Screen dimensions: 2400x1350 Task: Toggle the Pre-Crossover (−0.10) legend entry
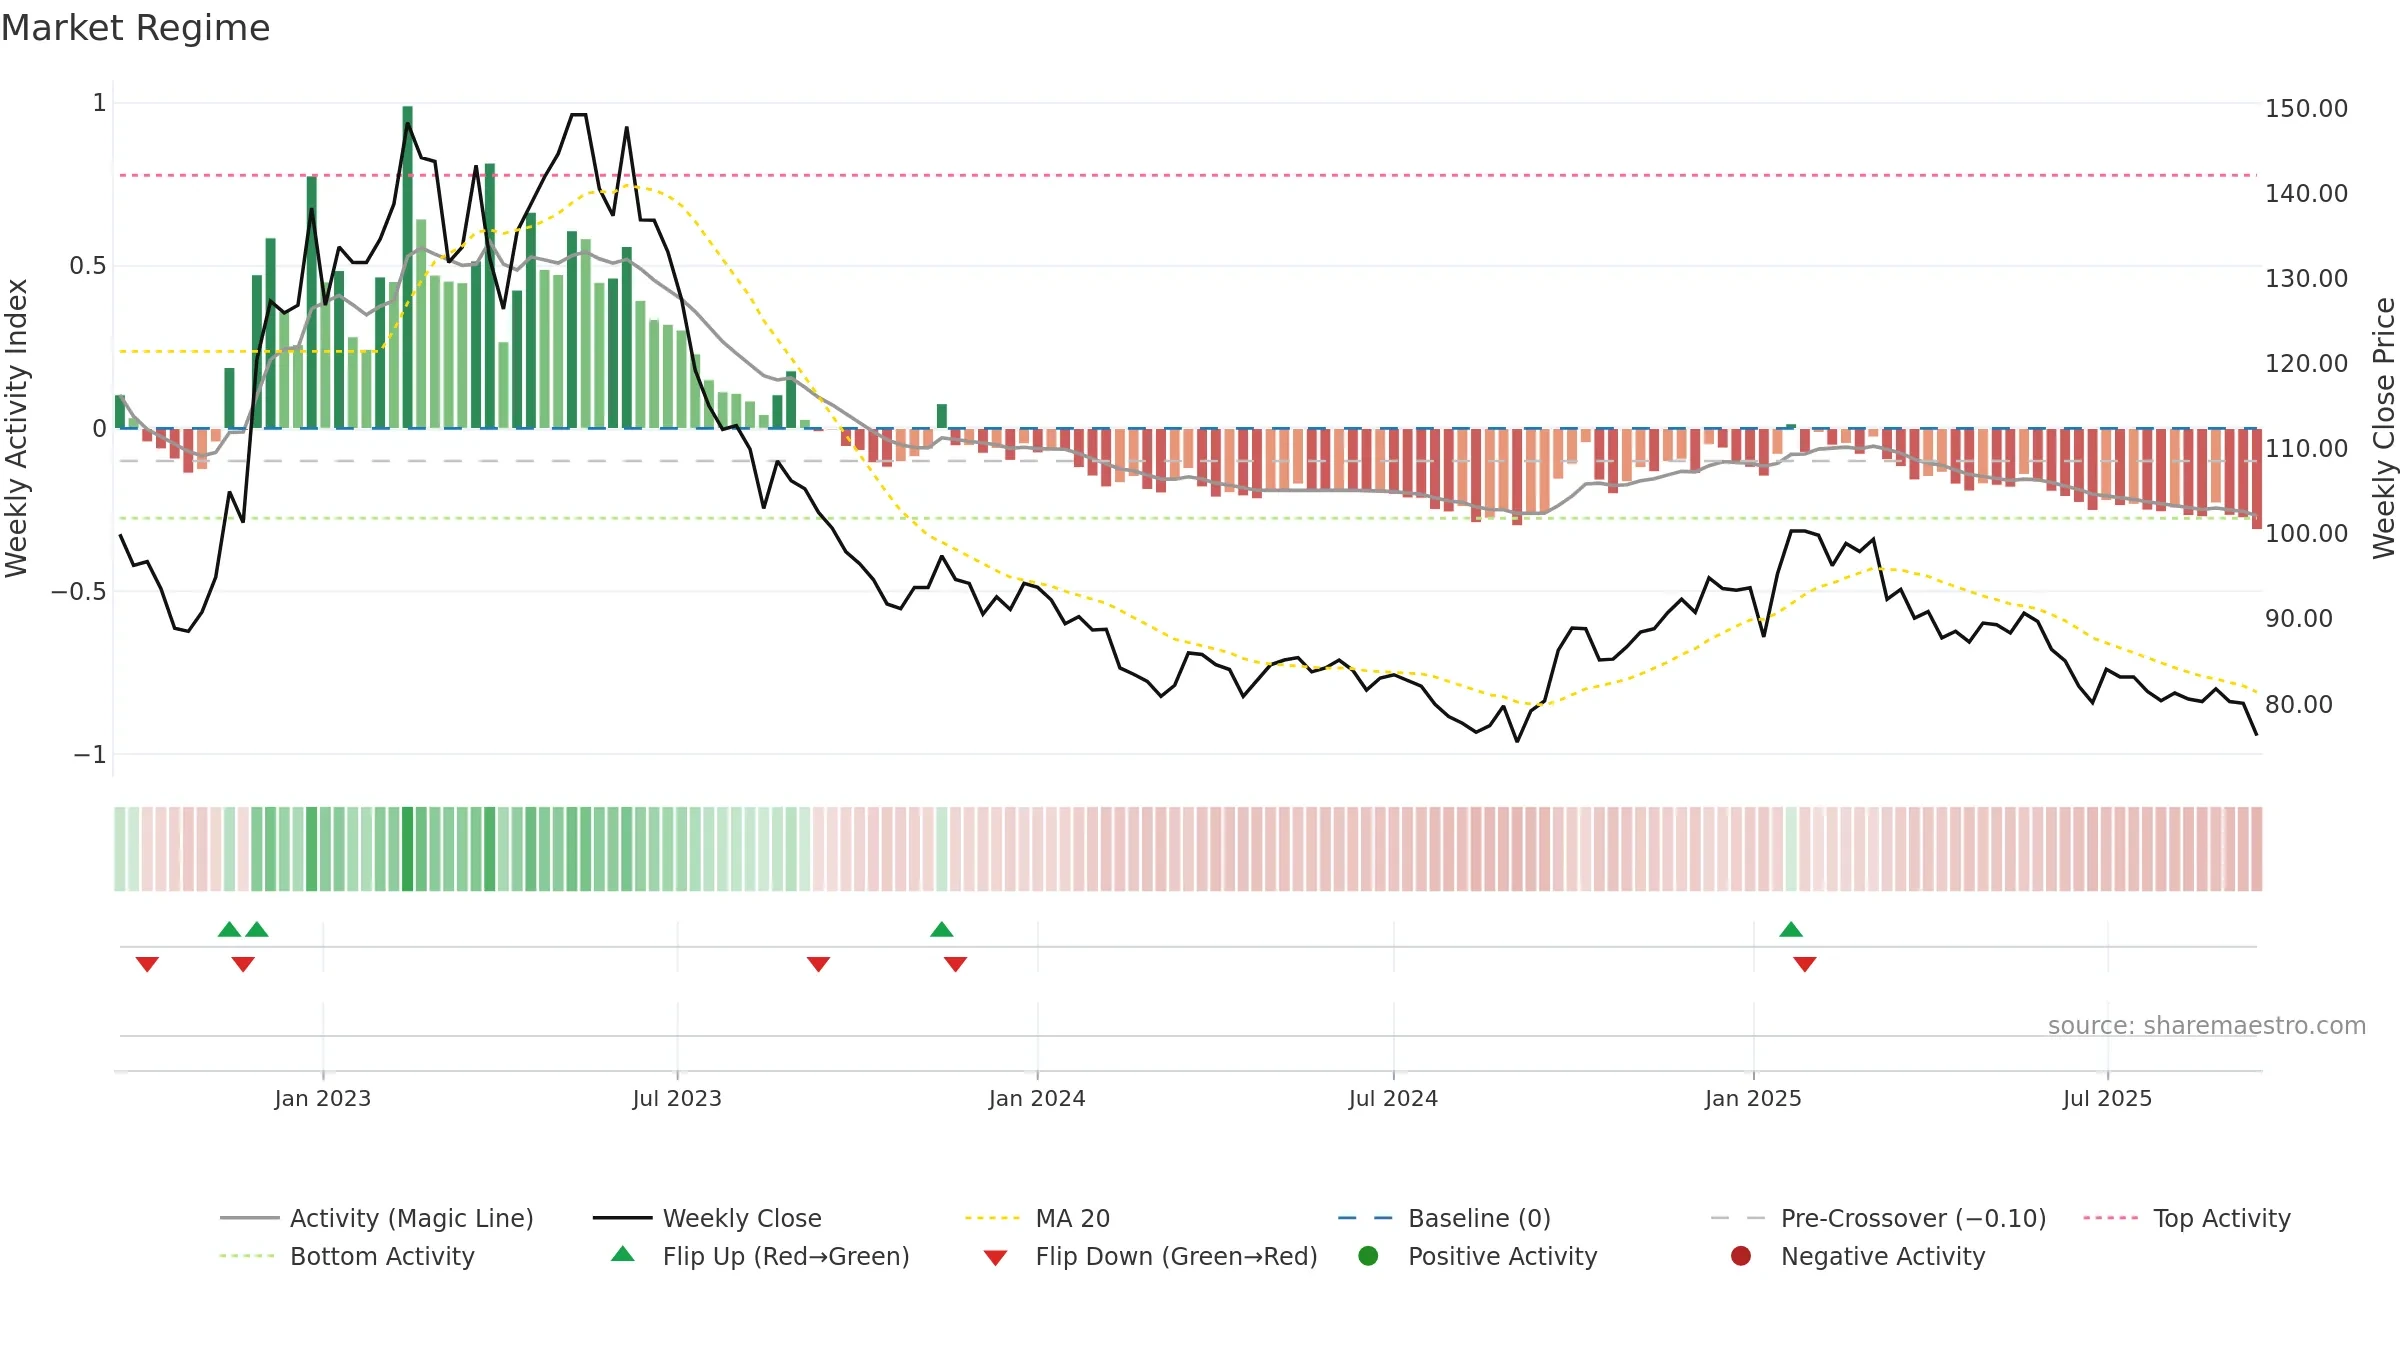click(x=1878, y=1218)
